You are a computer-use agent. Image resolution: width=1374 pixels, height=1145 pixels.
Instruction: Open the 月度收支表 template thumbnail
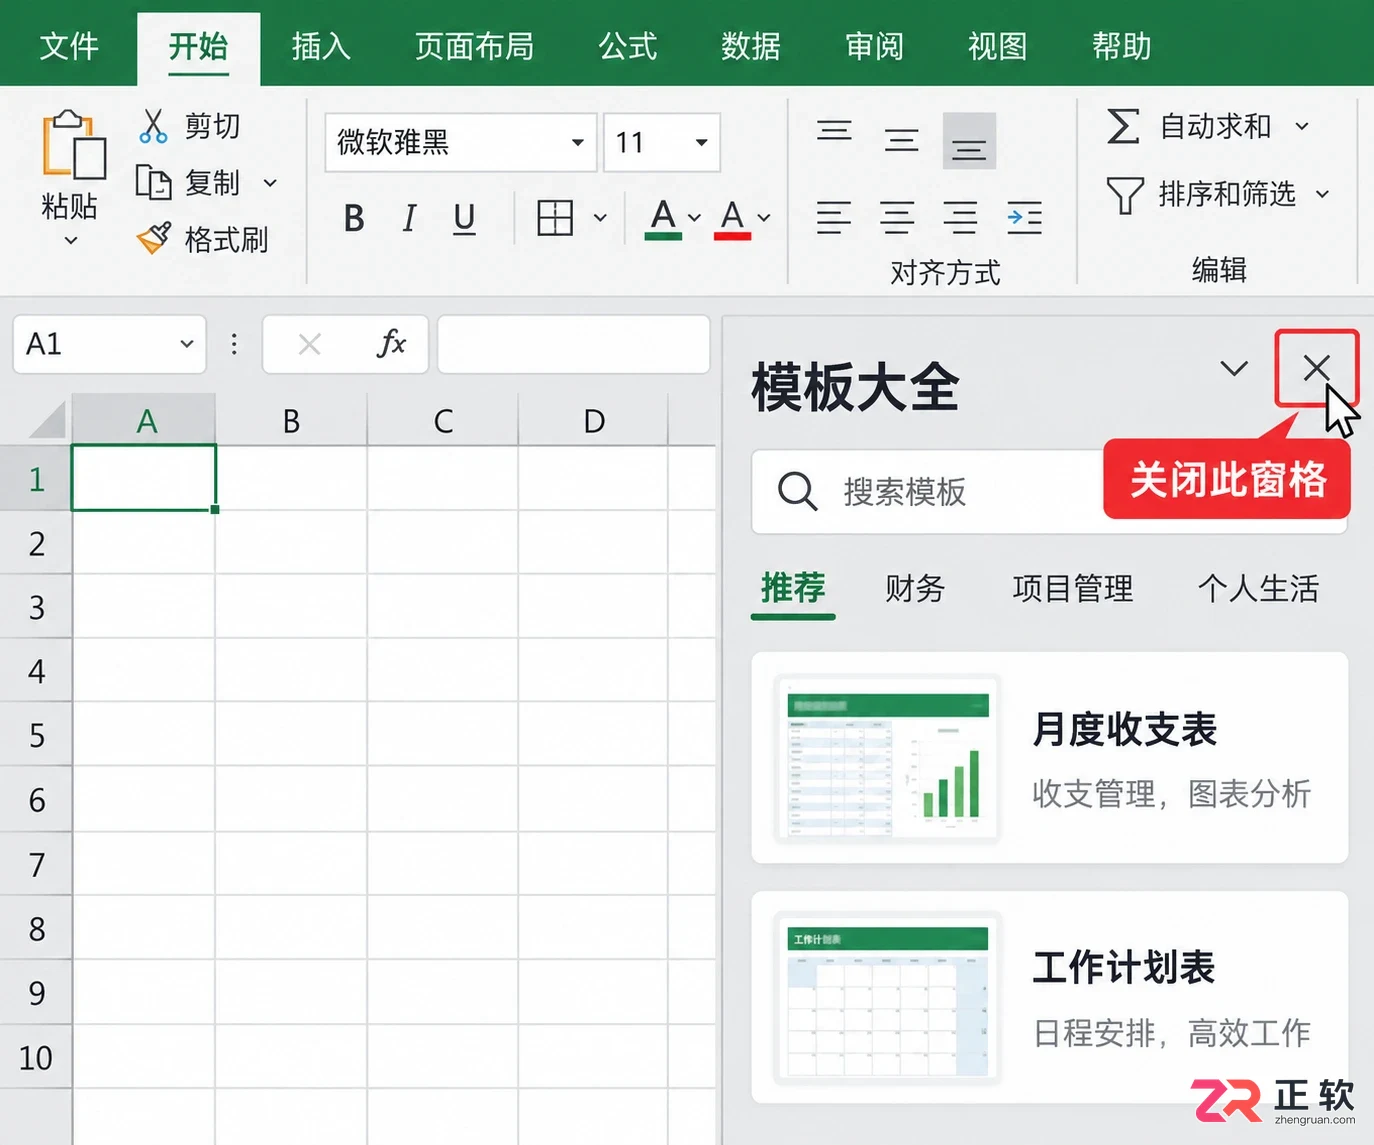click(887, 758)
